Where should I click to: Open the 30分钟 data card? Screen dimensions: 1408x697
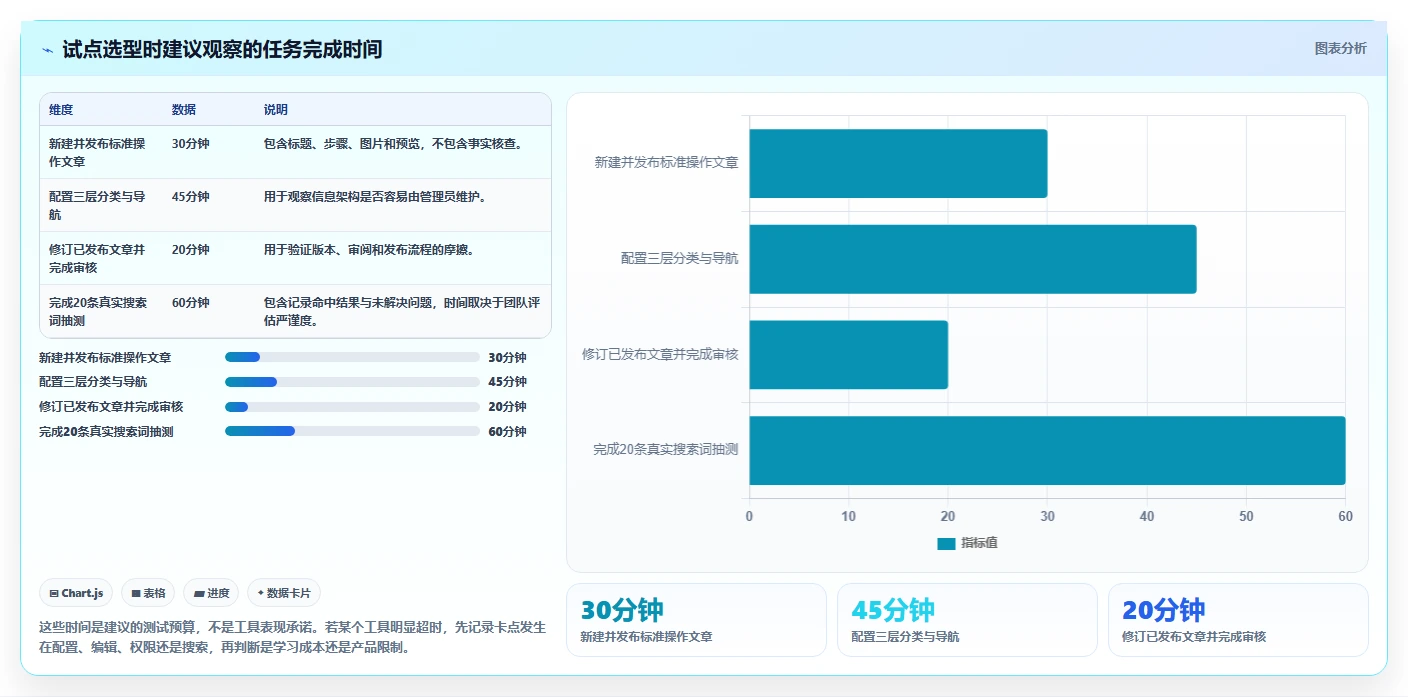coord(696,620)
